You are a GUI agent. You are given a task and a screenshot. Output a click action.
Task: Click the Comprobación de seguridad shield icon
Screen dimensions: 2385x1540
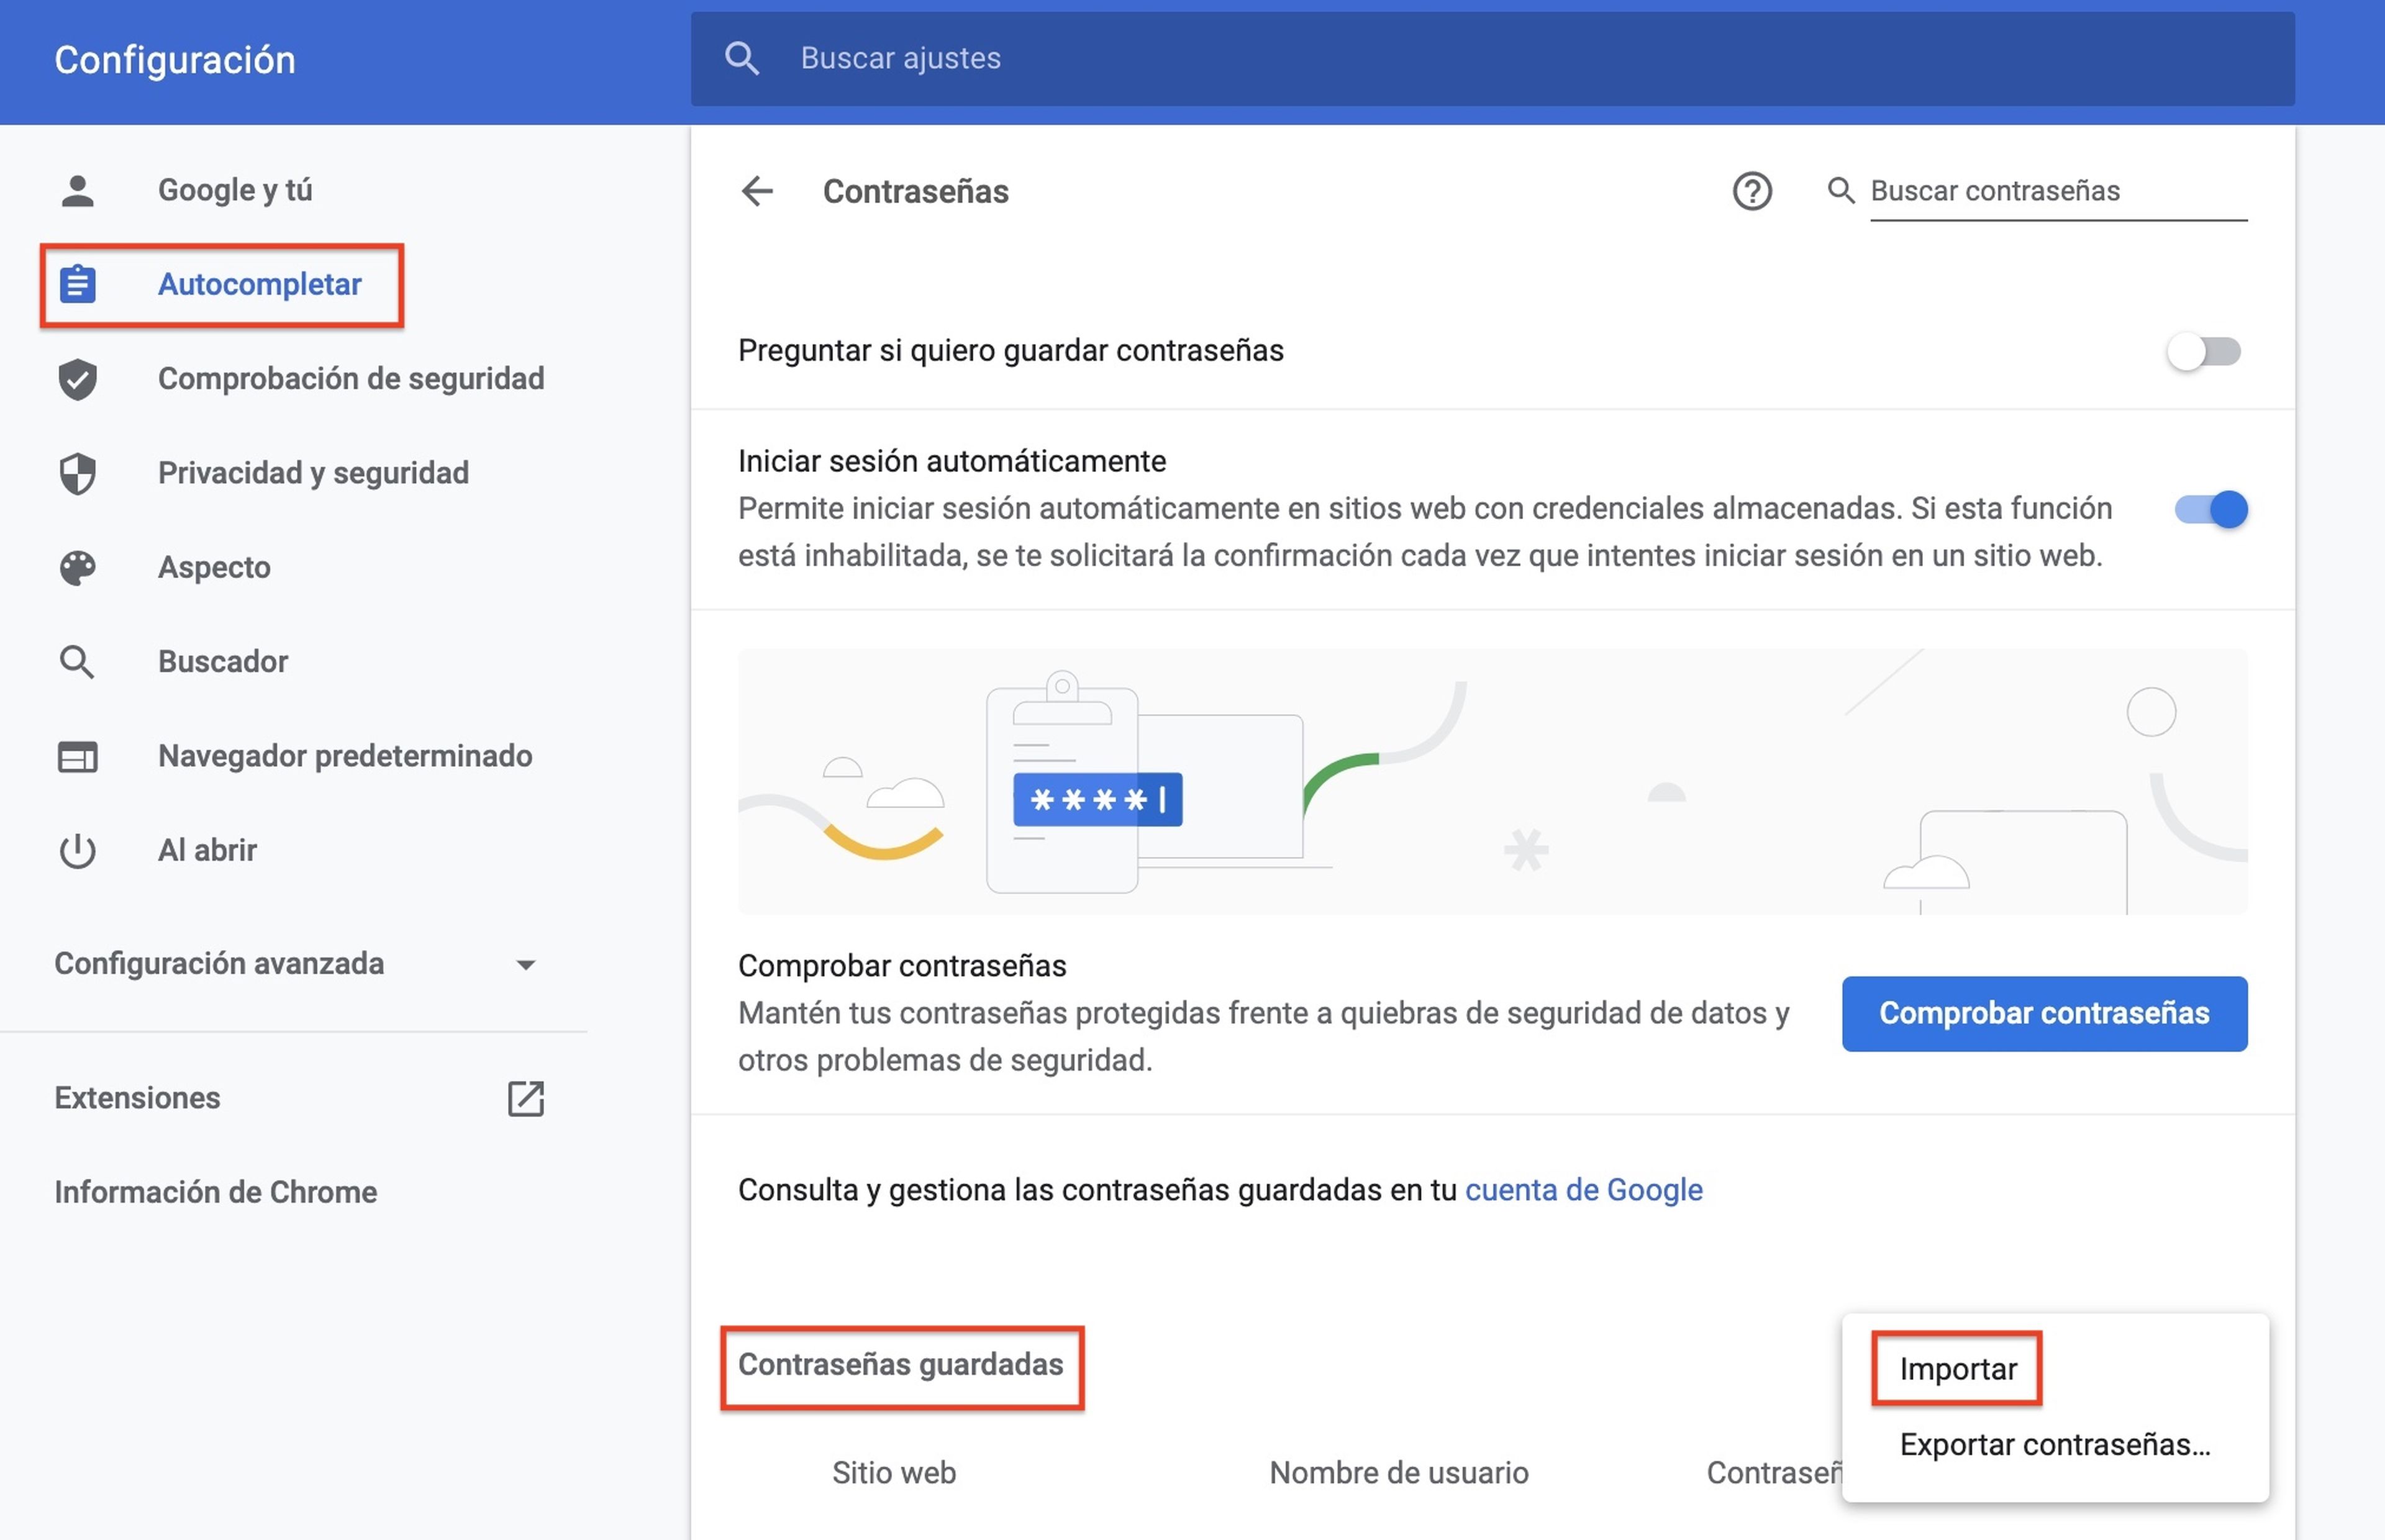[77, 379]
